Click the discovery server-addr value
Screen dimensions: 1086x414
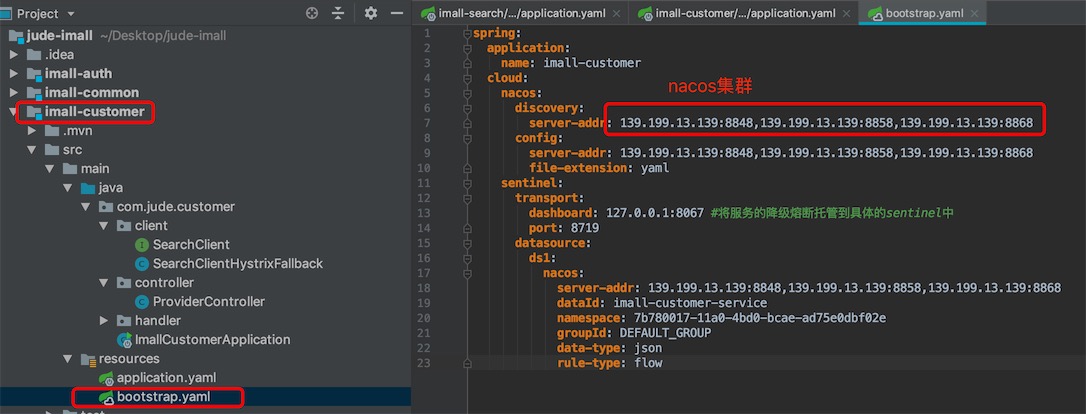click(826, 123)
